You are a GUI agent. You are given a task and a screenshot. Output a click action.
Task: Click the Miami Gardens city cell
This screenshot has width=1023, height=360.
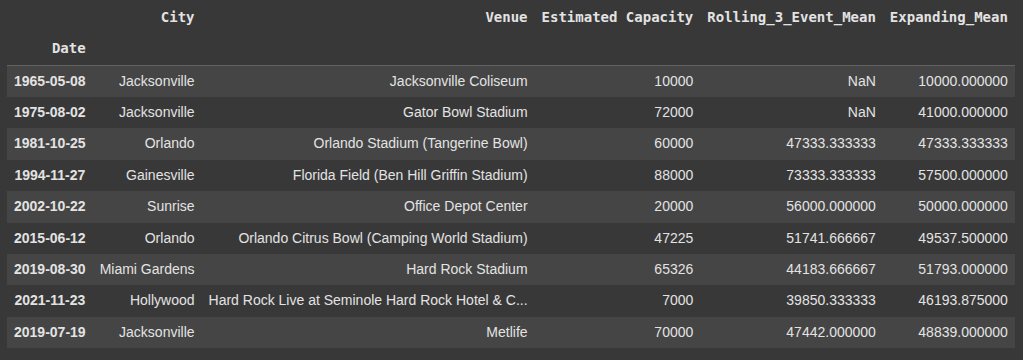tap(147, 269)
